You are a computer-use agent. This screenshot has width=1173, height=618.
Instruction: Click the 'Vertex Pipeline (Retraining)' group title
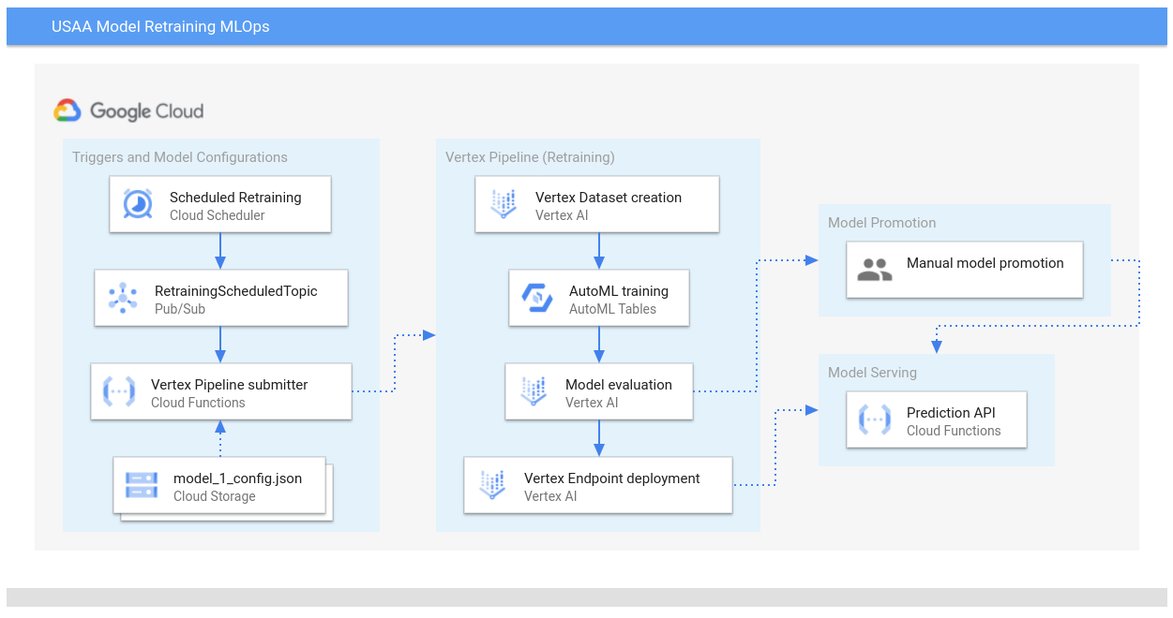pos(530,157)
